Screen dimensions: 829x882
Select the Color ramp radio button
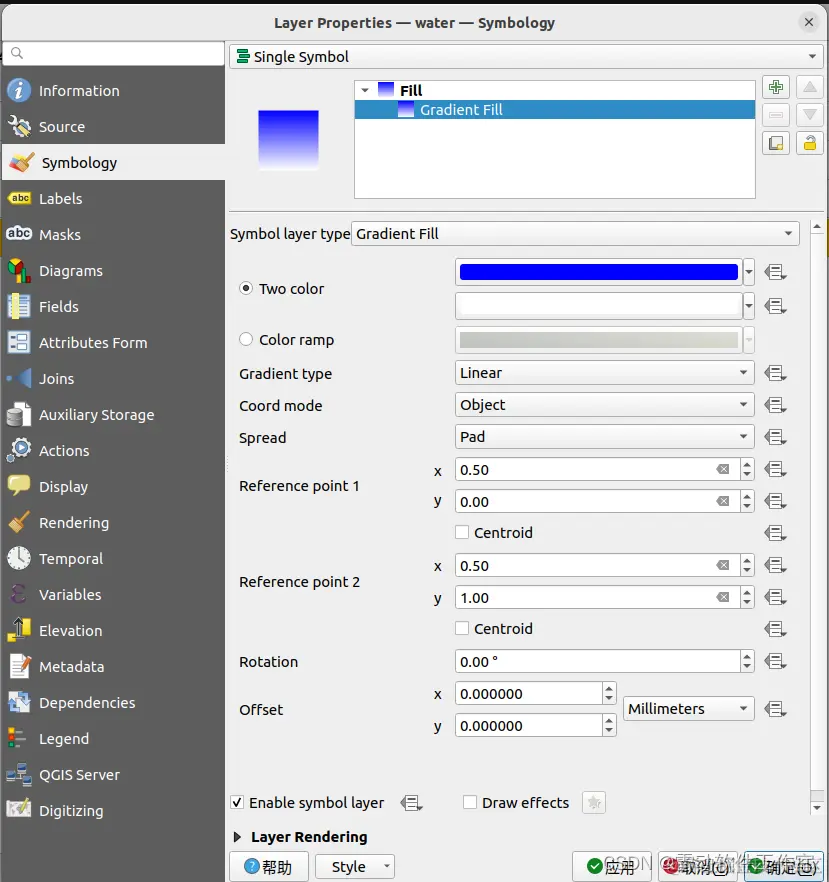tap(246, 340)
